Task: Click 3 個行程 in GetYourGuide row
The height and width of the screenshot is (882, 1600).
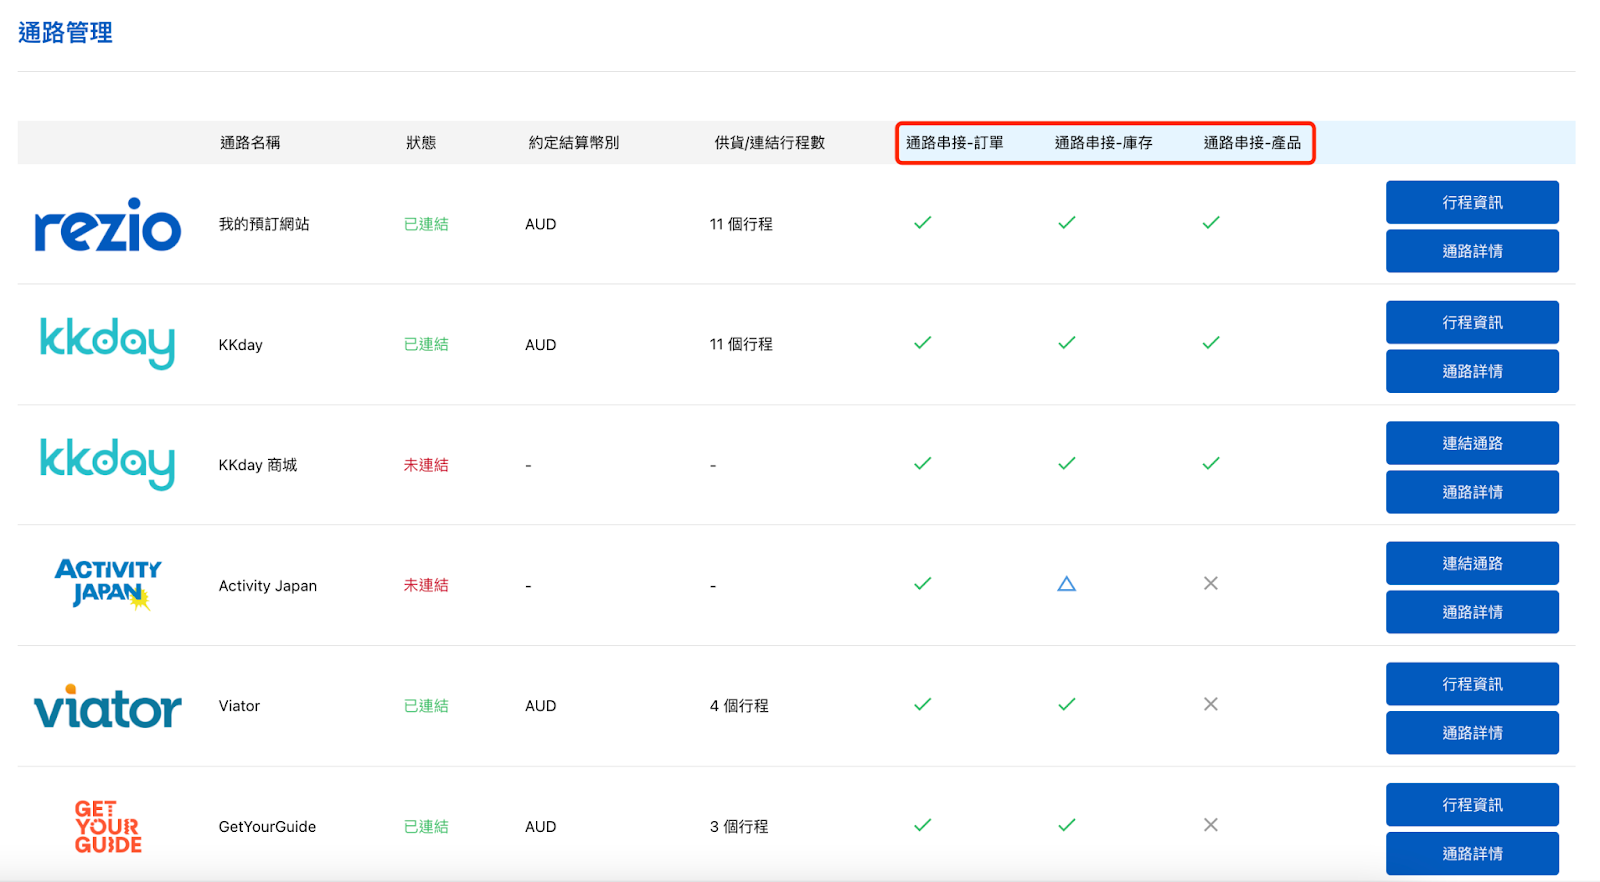Action: pyautogui.click(x=739, y=827)
